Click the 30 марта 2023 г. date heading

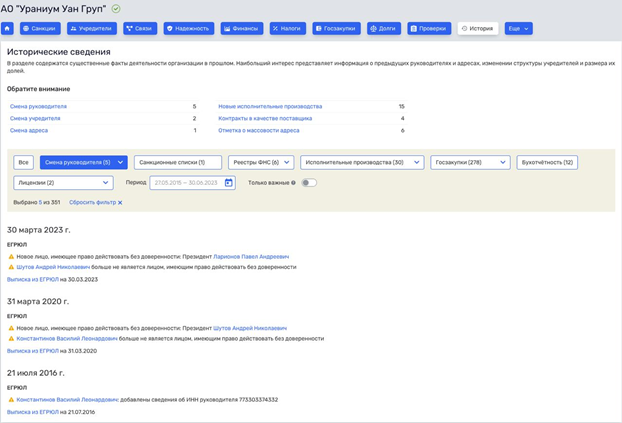point(38,230)
